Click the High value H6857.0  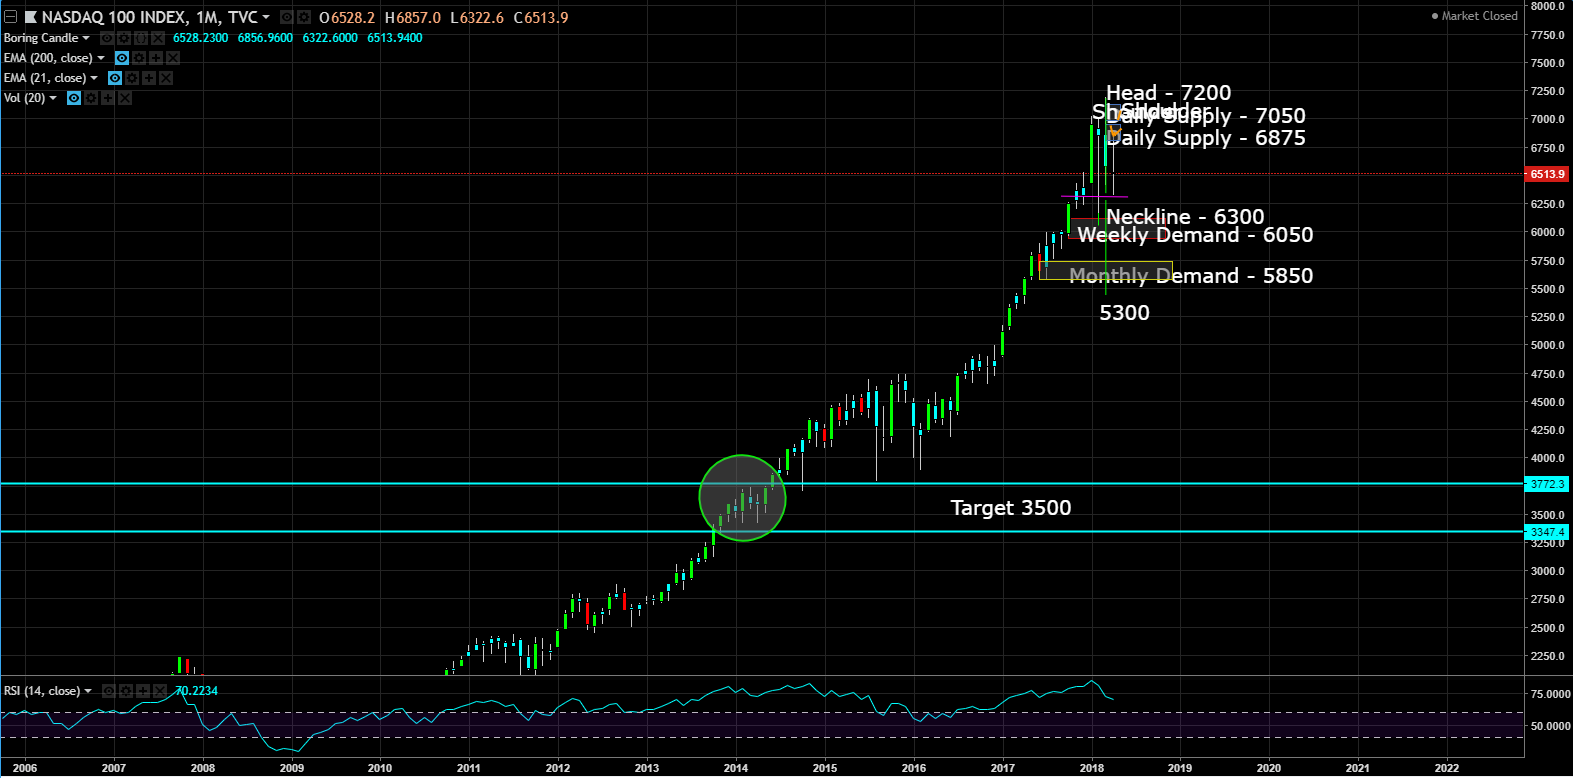click(412, 17)
